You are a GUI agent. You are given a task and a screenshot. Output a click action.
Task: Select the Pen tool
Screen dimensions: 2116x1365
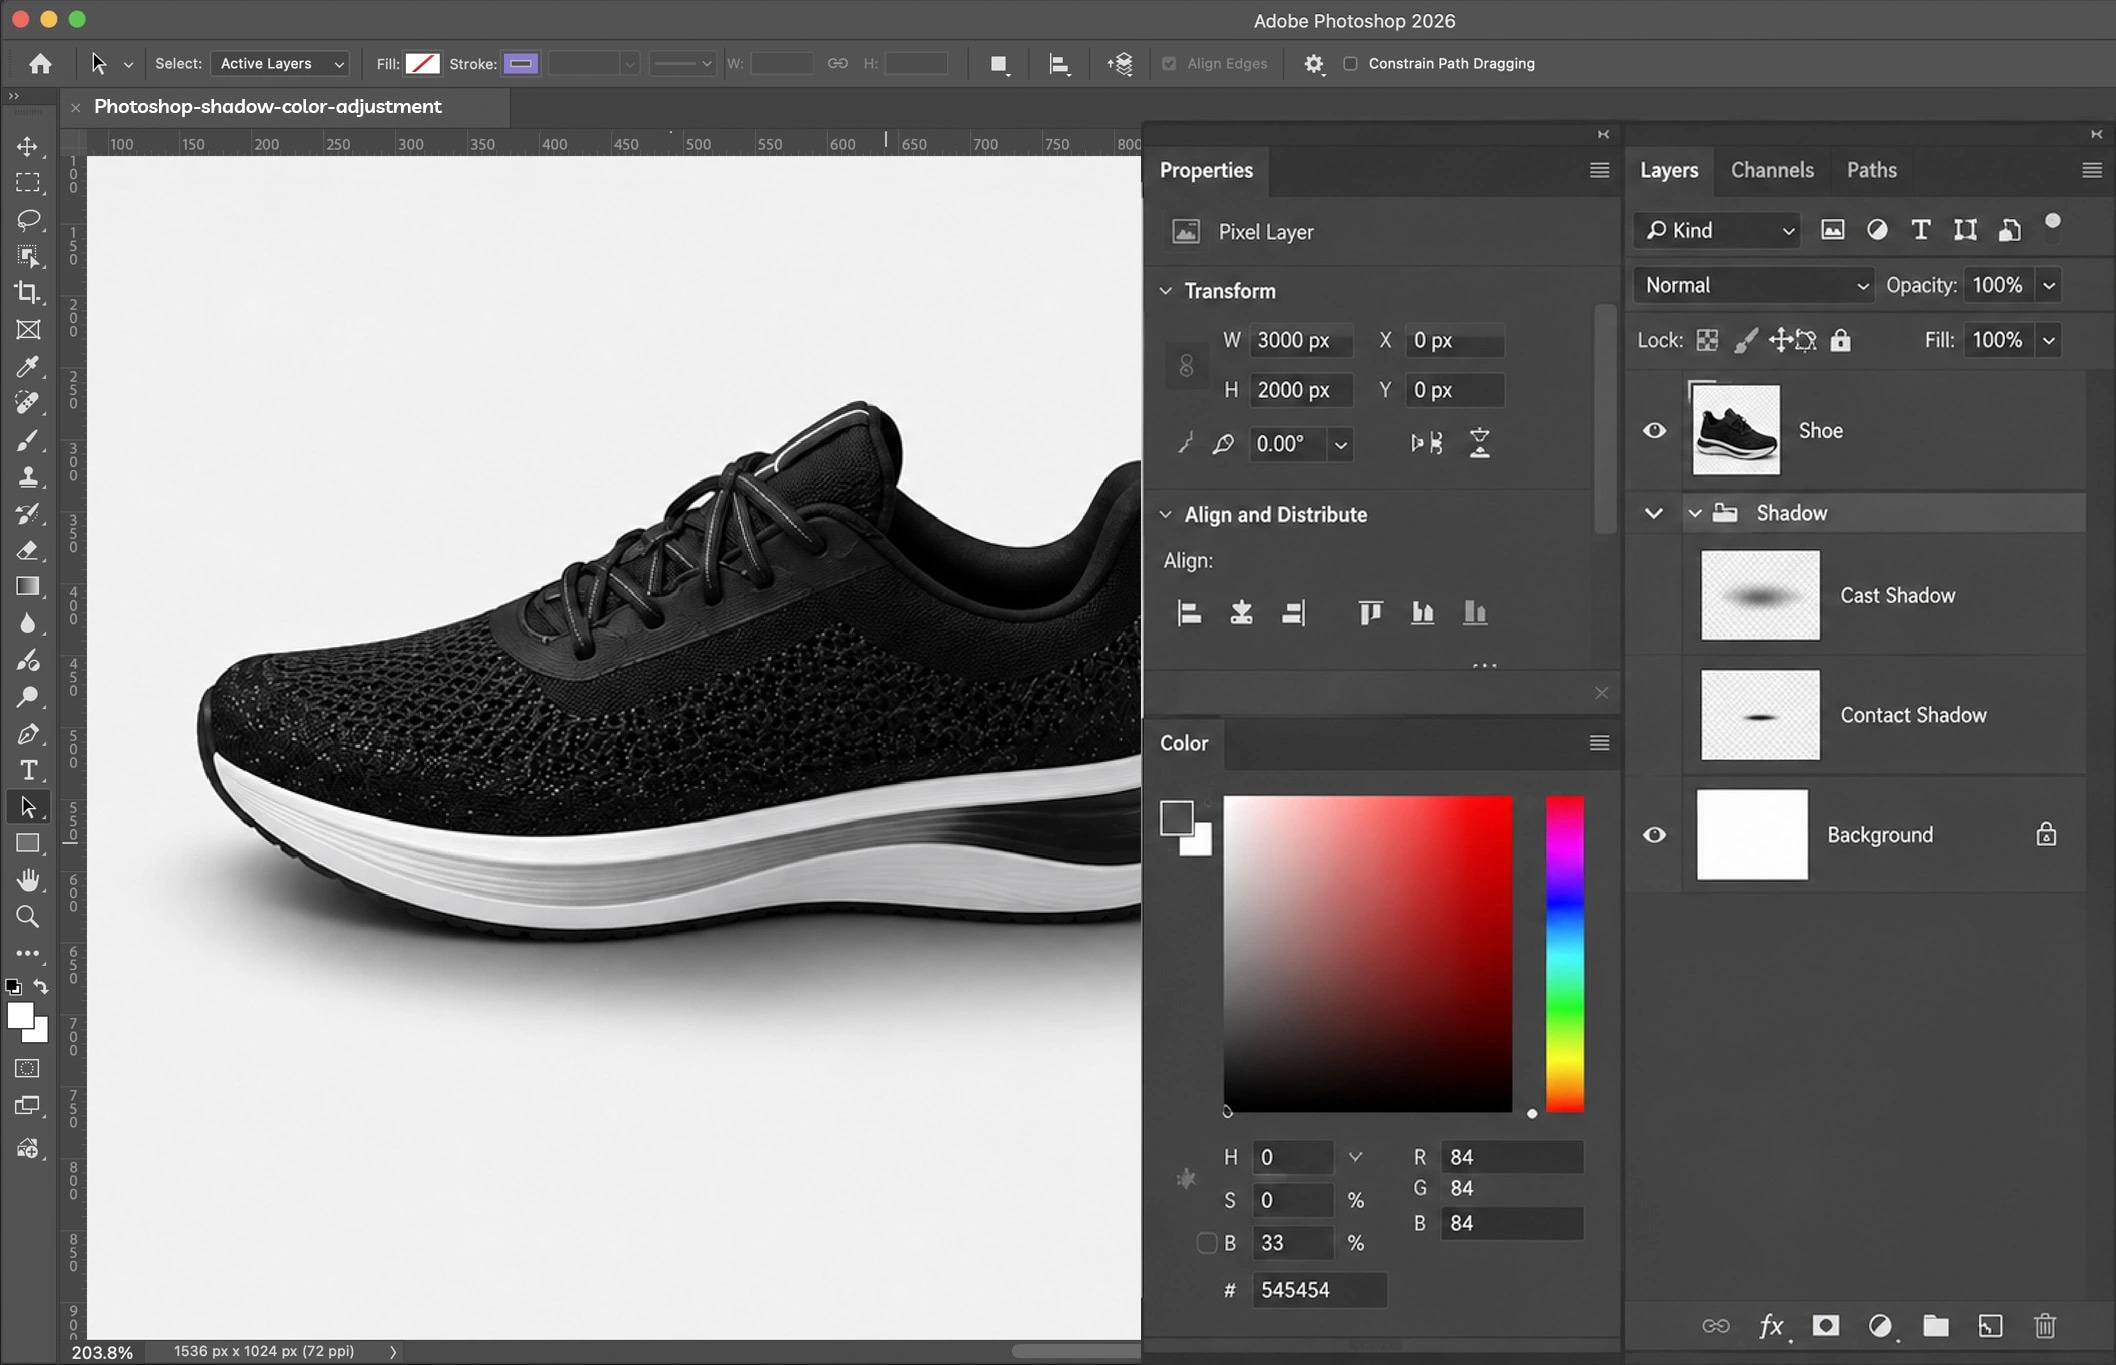pos(28,734)
